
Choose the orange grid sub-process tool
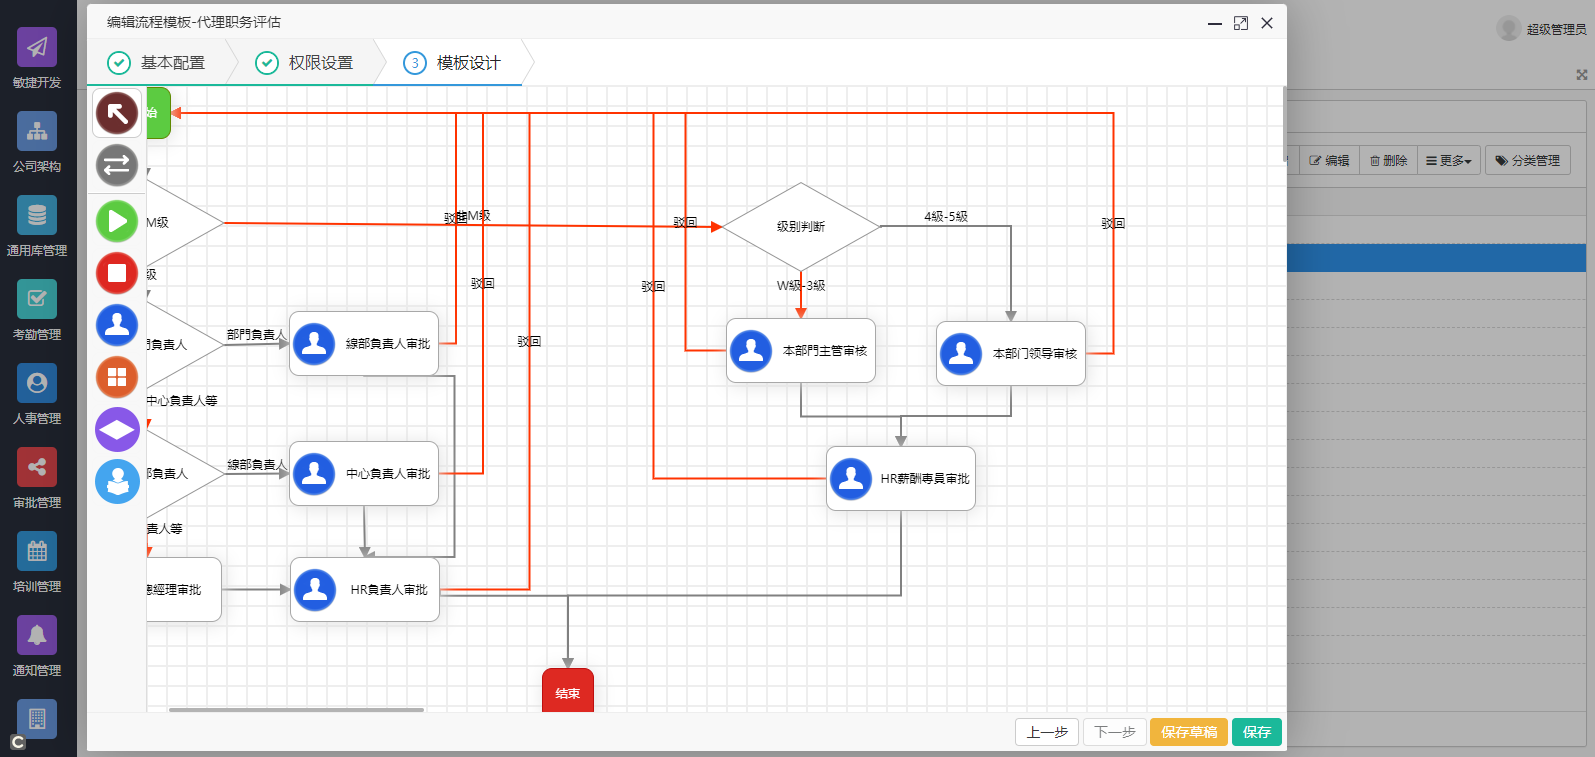117,377
